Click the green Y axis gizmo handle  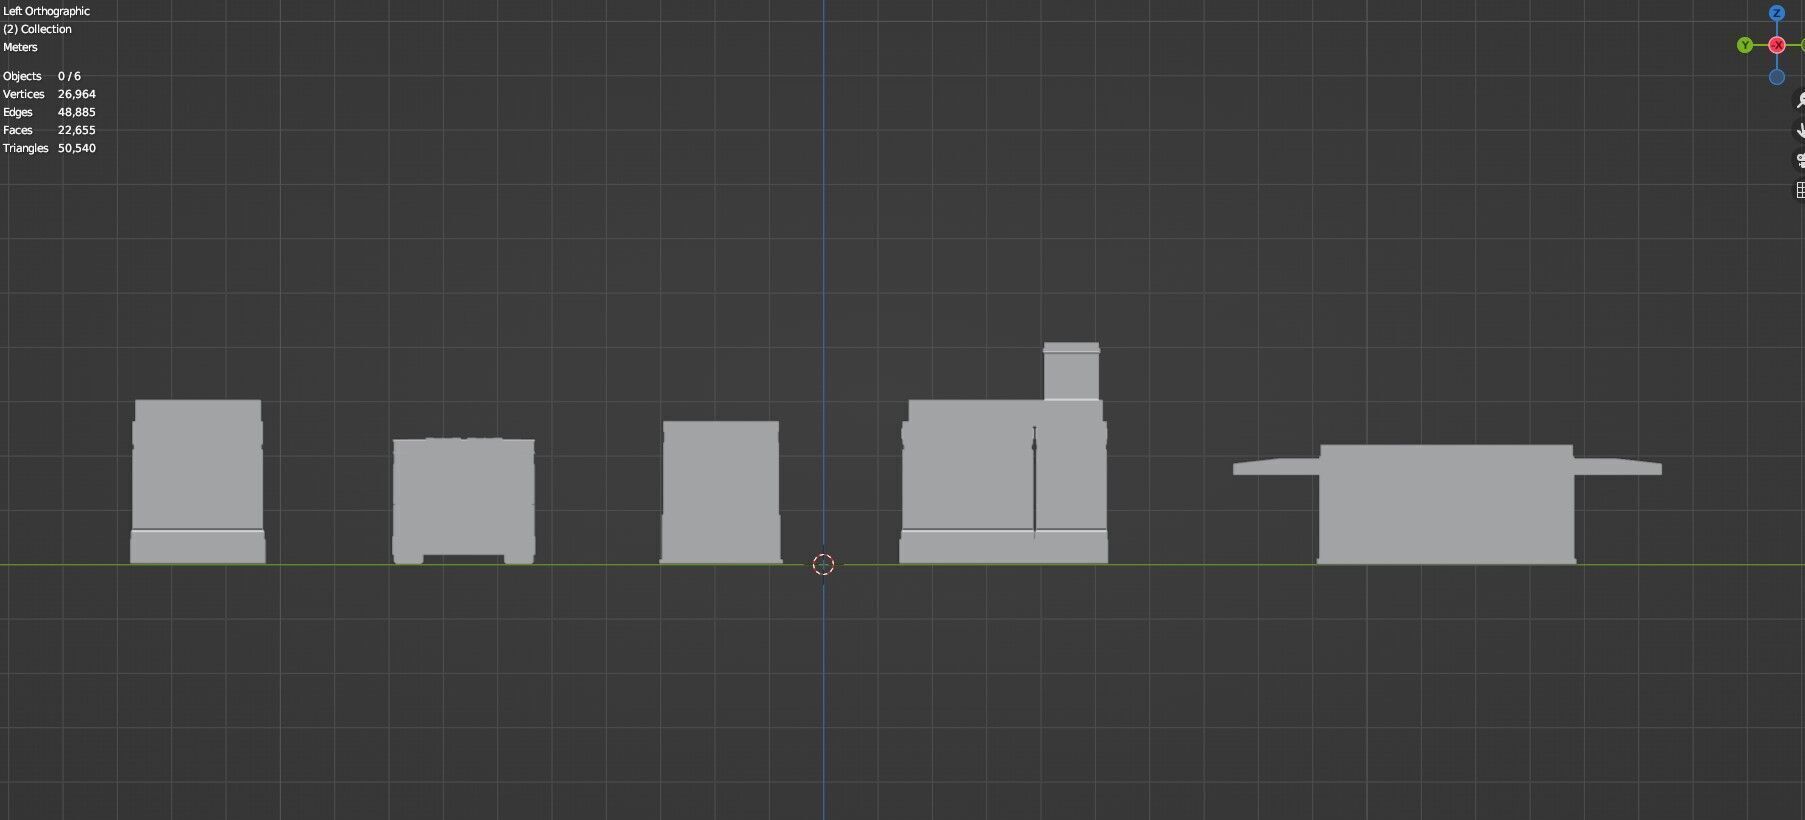pos(1745,45)
